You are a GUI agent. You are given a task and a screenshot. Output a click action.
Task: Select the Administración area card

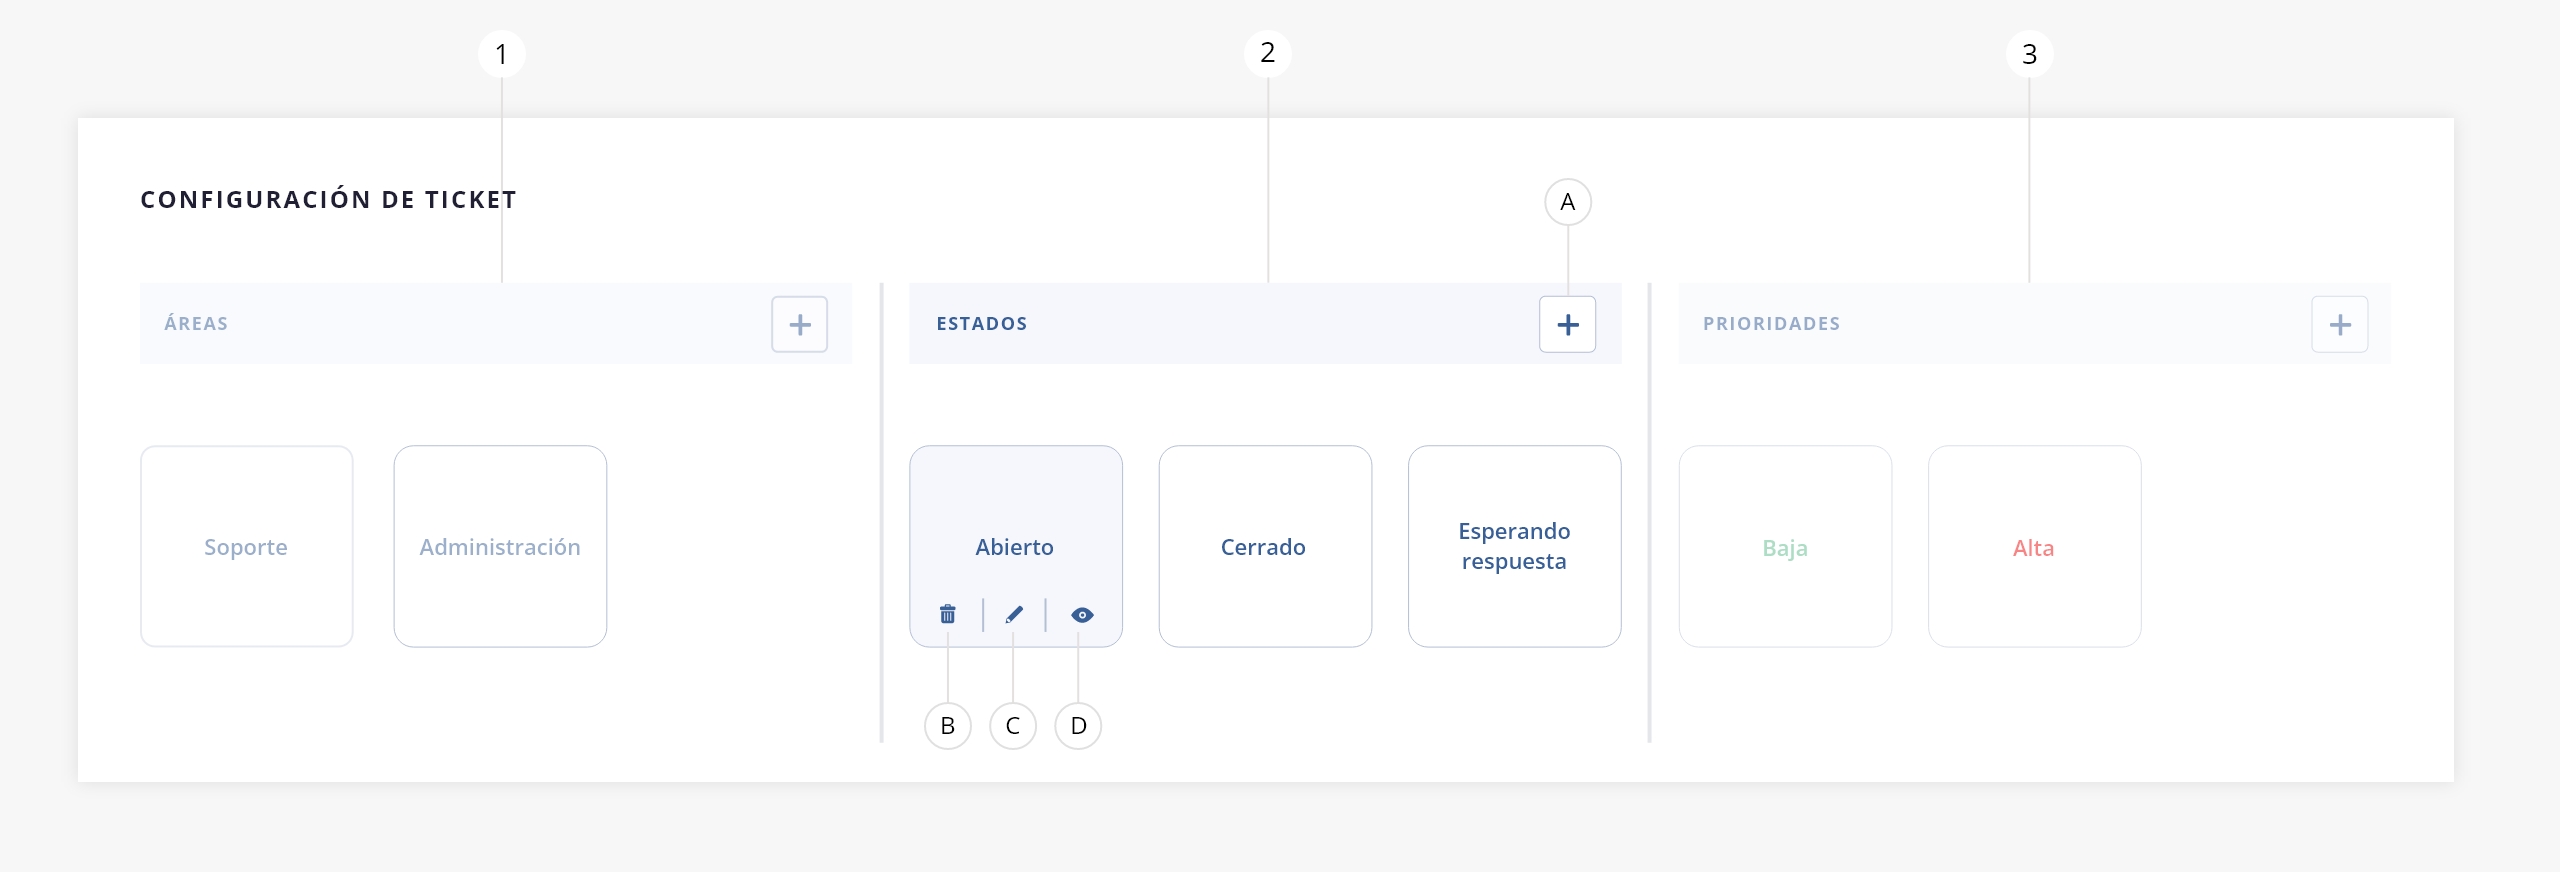500,546
